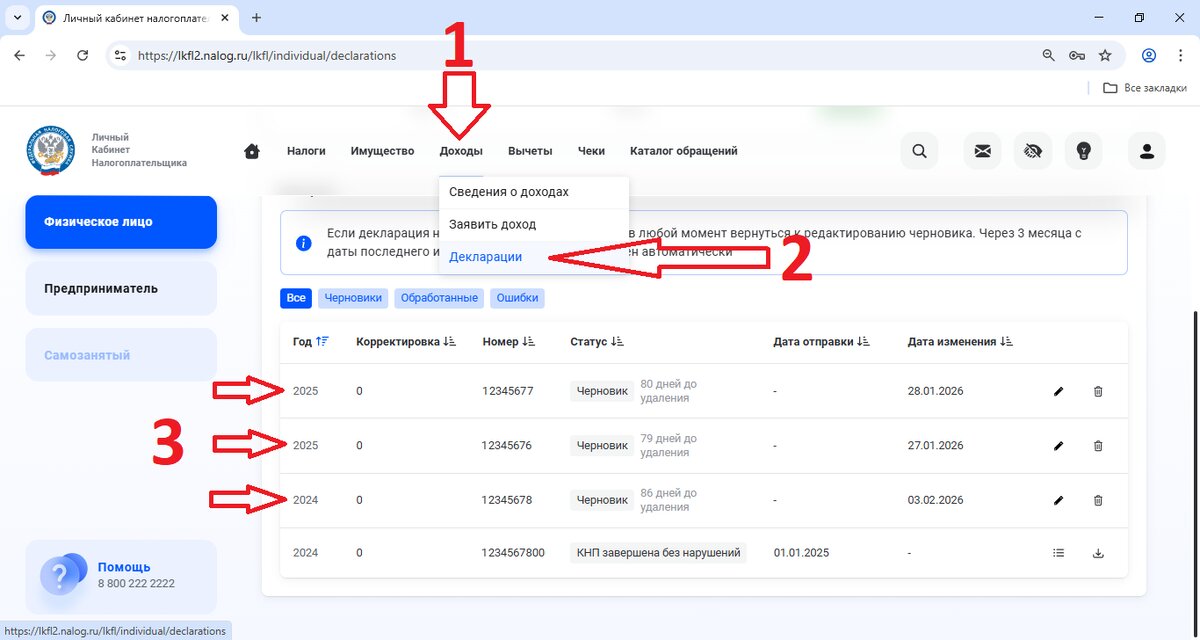
Task: Delete draft declaration 12345677
Action: (x=1098, y=391)
